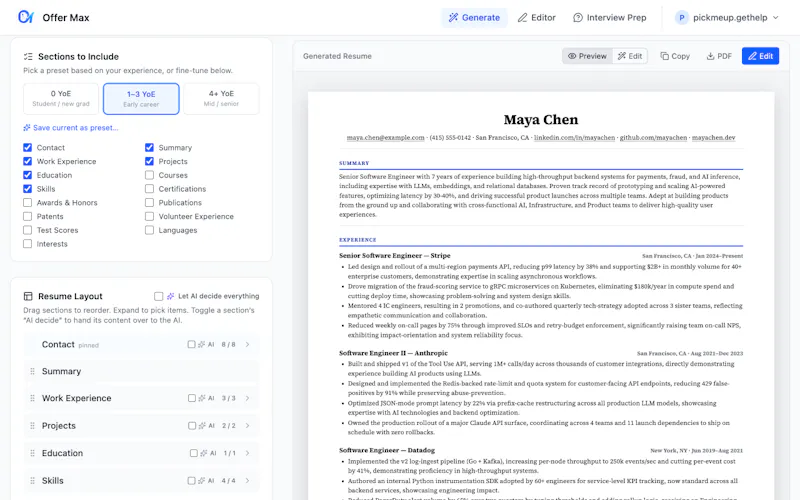Check the Awards & Honors checkbox
The image size is (800, 500).
(28, 203)
